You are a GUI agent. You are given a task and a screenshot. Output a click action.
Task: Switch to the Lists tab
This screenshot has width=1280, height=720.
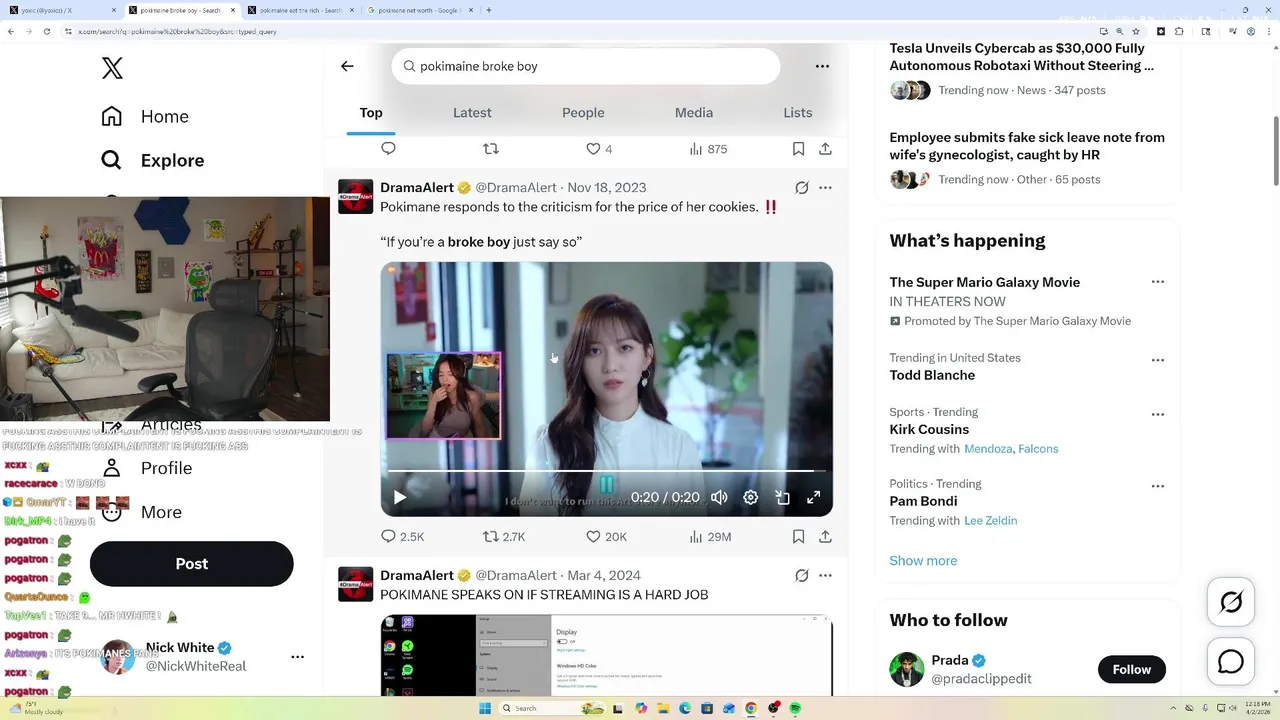(798, 113)
